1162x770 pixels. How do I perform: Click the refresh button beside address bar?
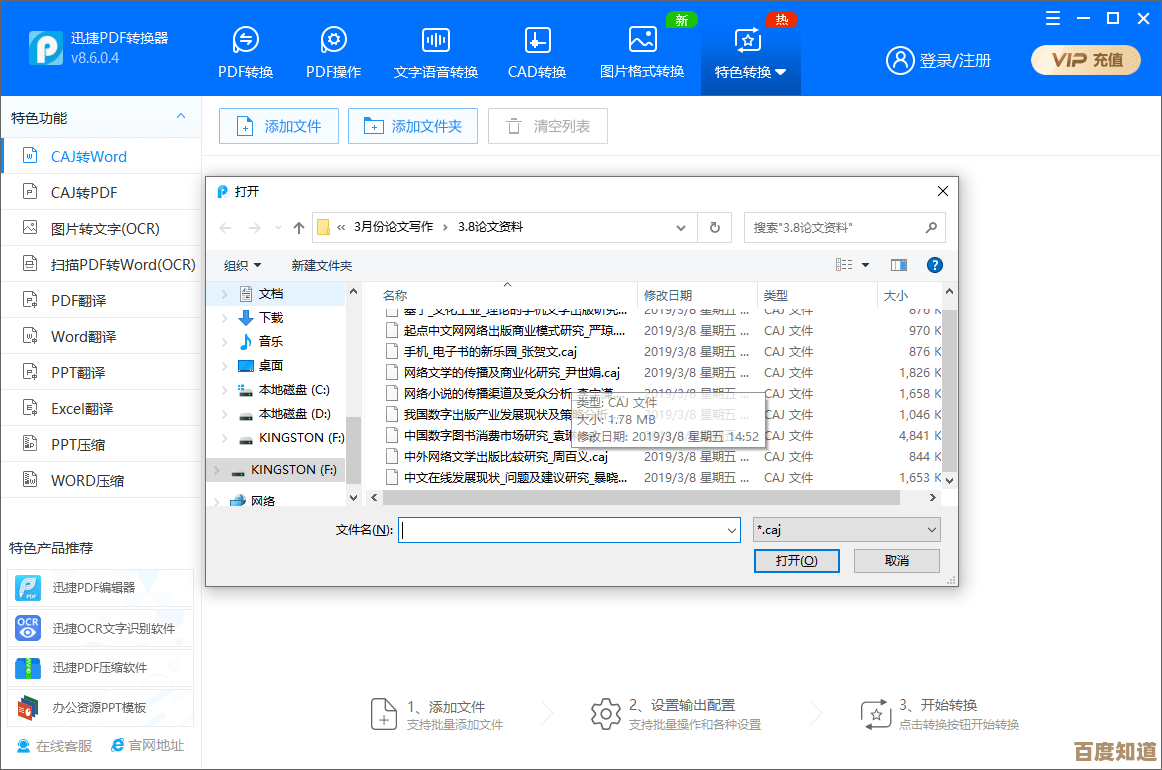(x=714, y=227)
